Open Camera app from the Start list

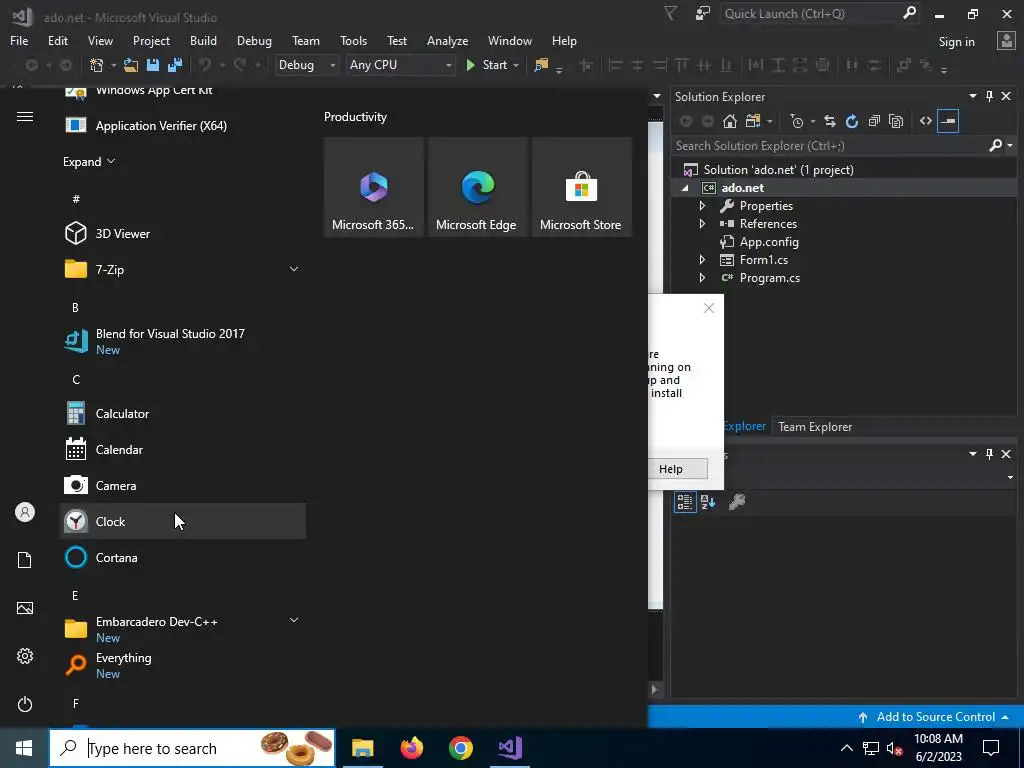click(x=183, y=485)
